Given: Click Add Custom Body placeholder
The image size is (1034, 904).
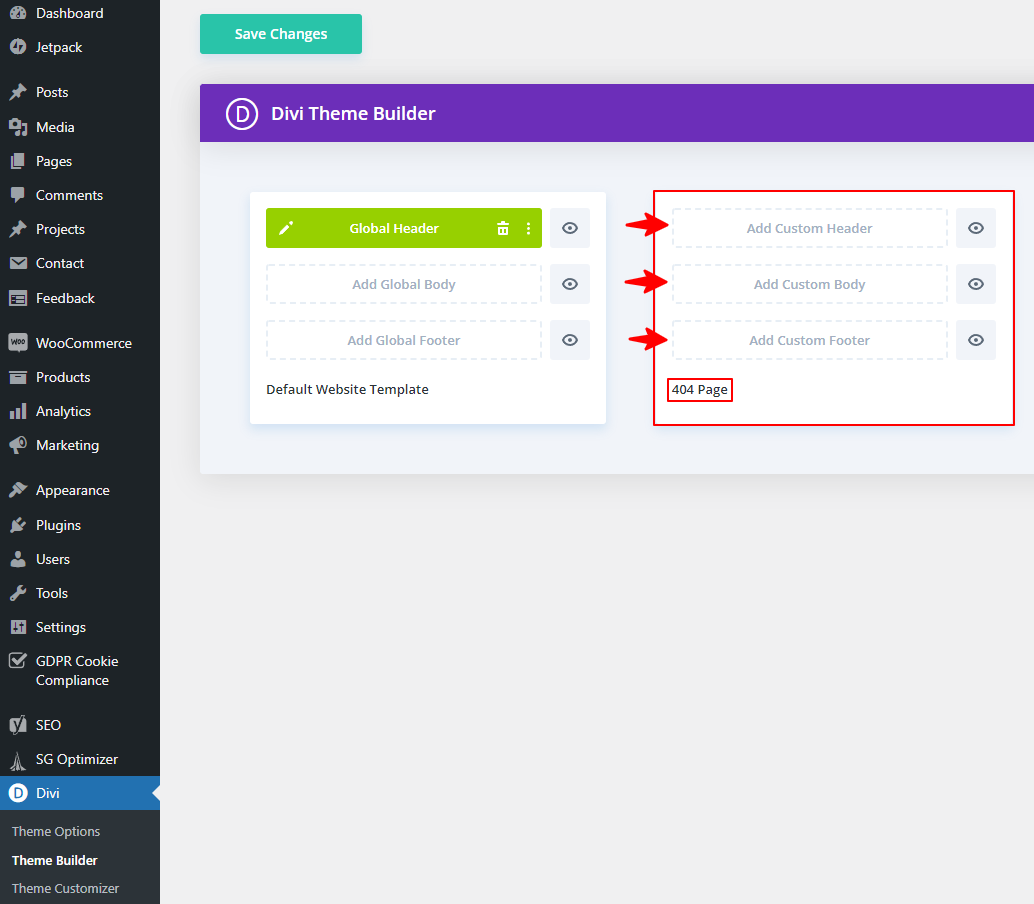Looking at the screenshot, I should (810, 284).
